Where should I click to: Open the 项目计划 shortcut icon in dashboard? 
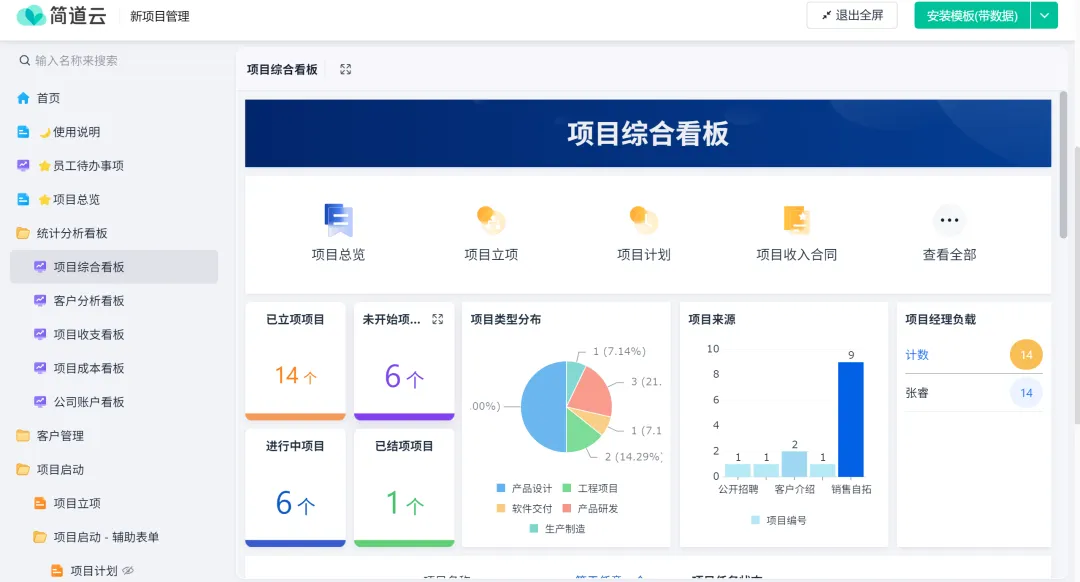644,220
